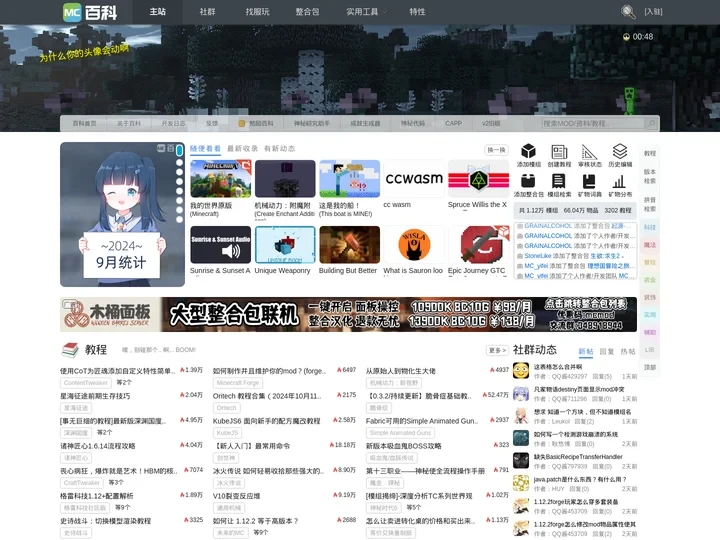This screenshot has width=720, height=540.
Task: Open StoneLike user link in activity feed
Action: (x=538, y=256)
